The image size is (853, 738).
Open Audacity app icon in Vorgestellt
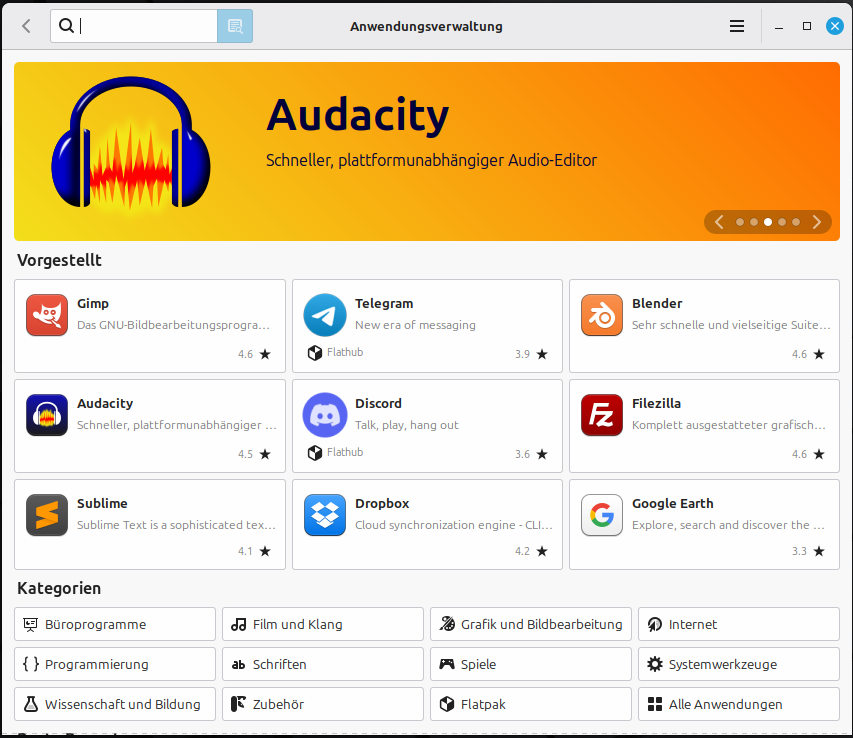point(47,415)
